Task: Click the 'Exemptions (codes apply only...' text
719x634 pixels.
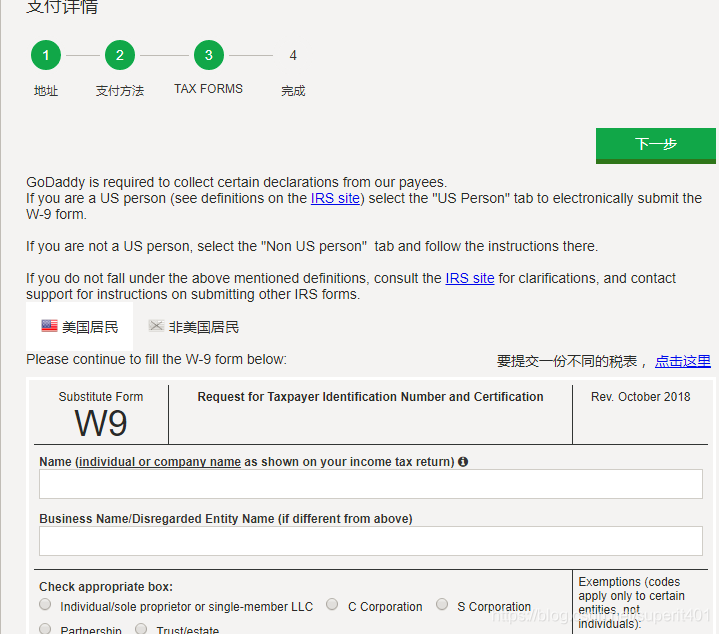Action: point(631,602)
